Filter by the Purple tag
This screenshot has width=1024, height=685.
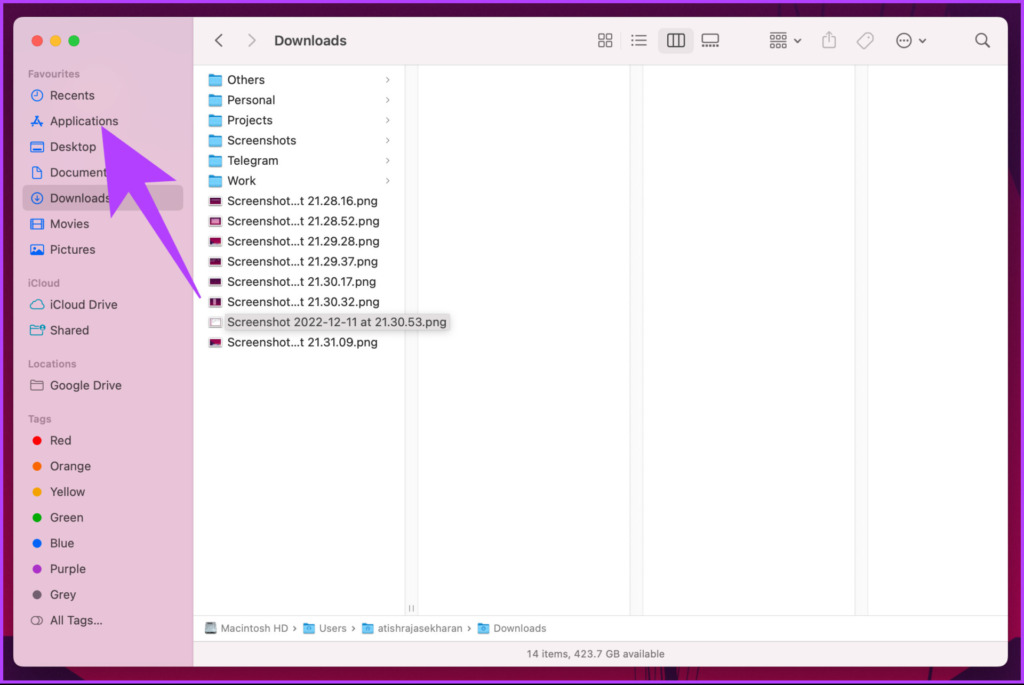(103, 569)
